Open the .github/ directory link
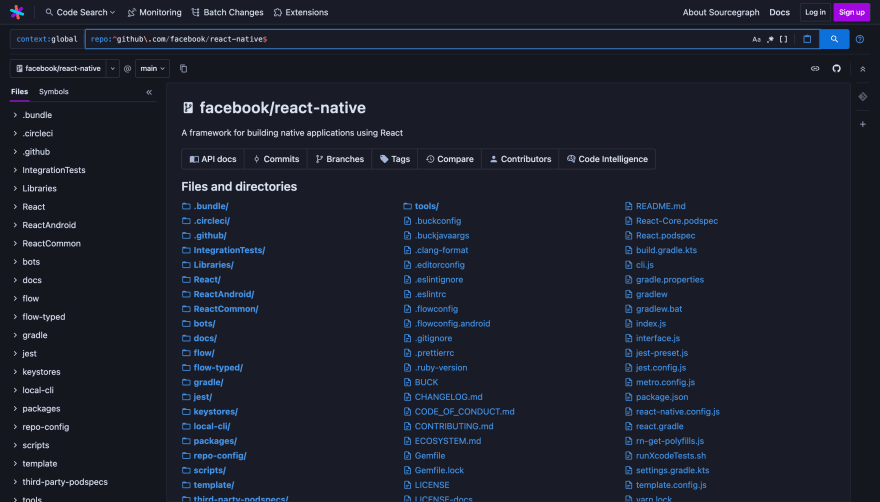This screenshot has height=502, width=880. click(x=210, y=235)
